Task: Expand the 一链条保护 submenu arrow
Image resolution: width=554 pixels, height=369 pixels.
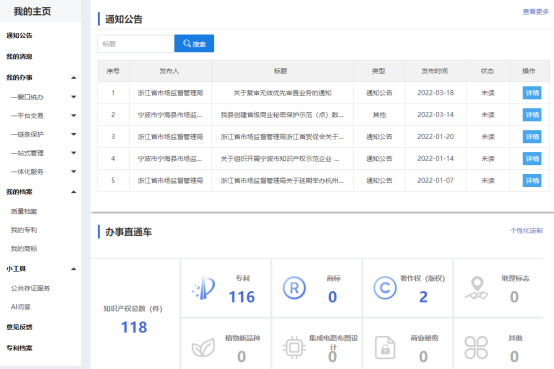Action: click(x=73, y=134)
